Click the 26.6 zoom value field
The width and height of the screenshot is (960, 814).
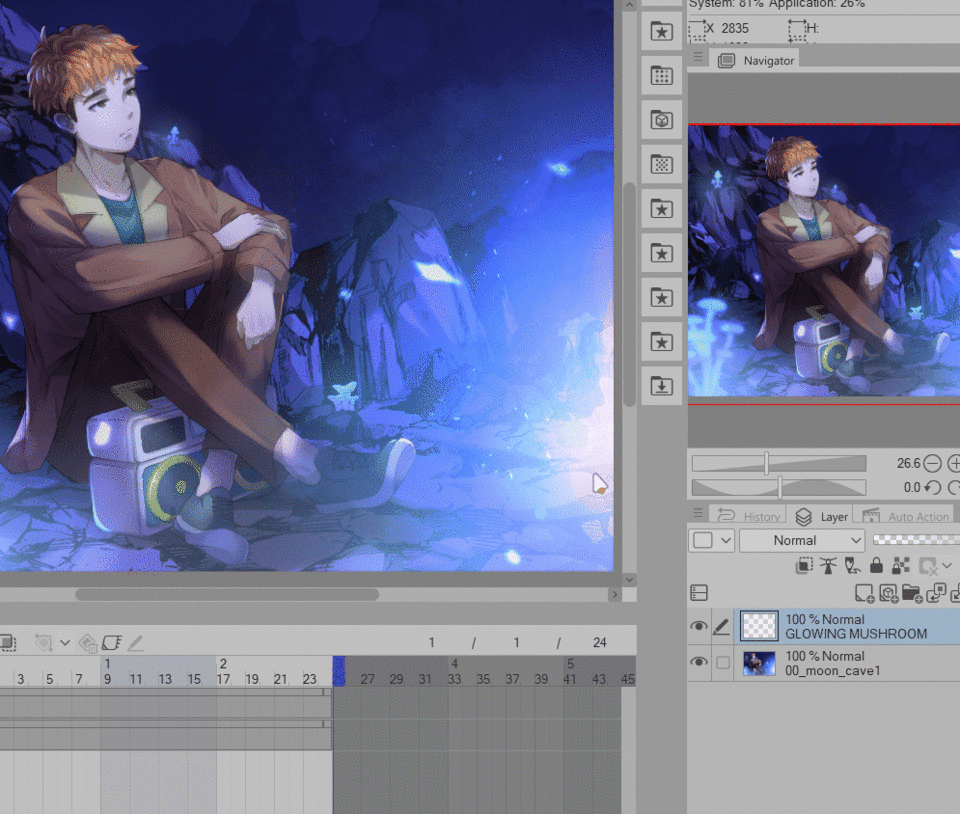[909, 463]
